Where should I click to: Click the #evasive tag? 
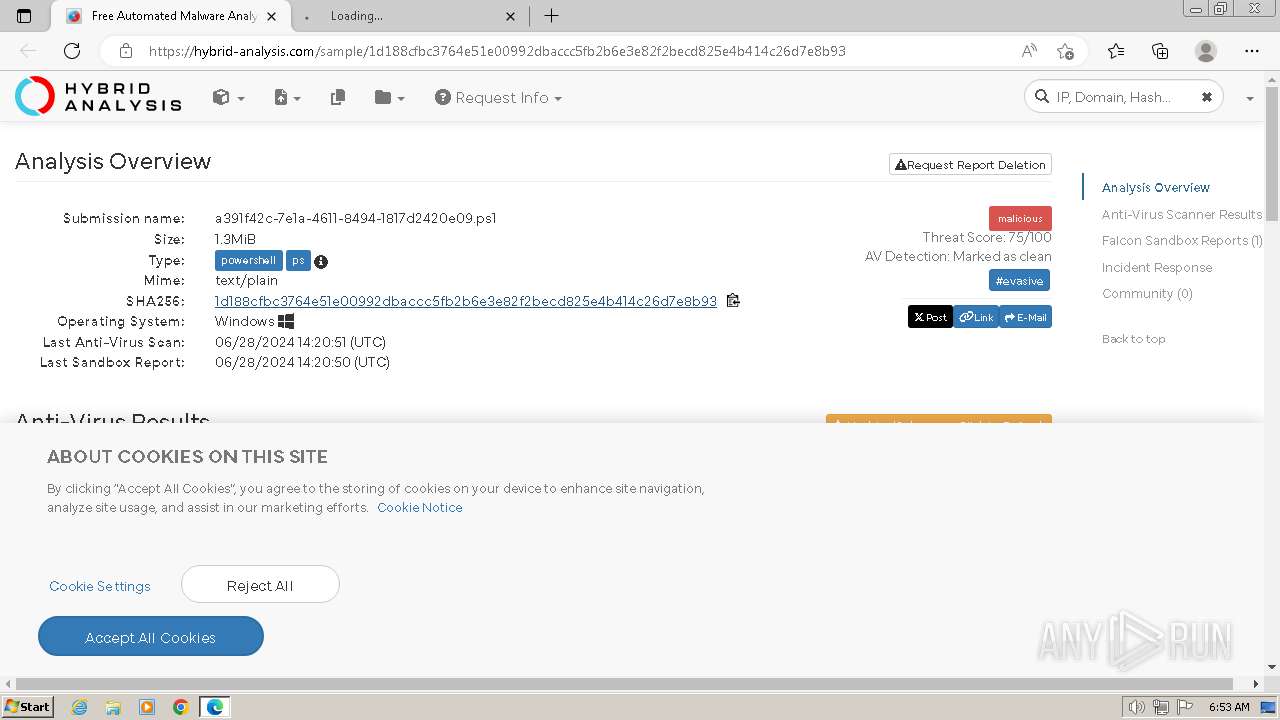(x=1019, y=280)
